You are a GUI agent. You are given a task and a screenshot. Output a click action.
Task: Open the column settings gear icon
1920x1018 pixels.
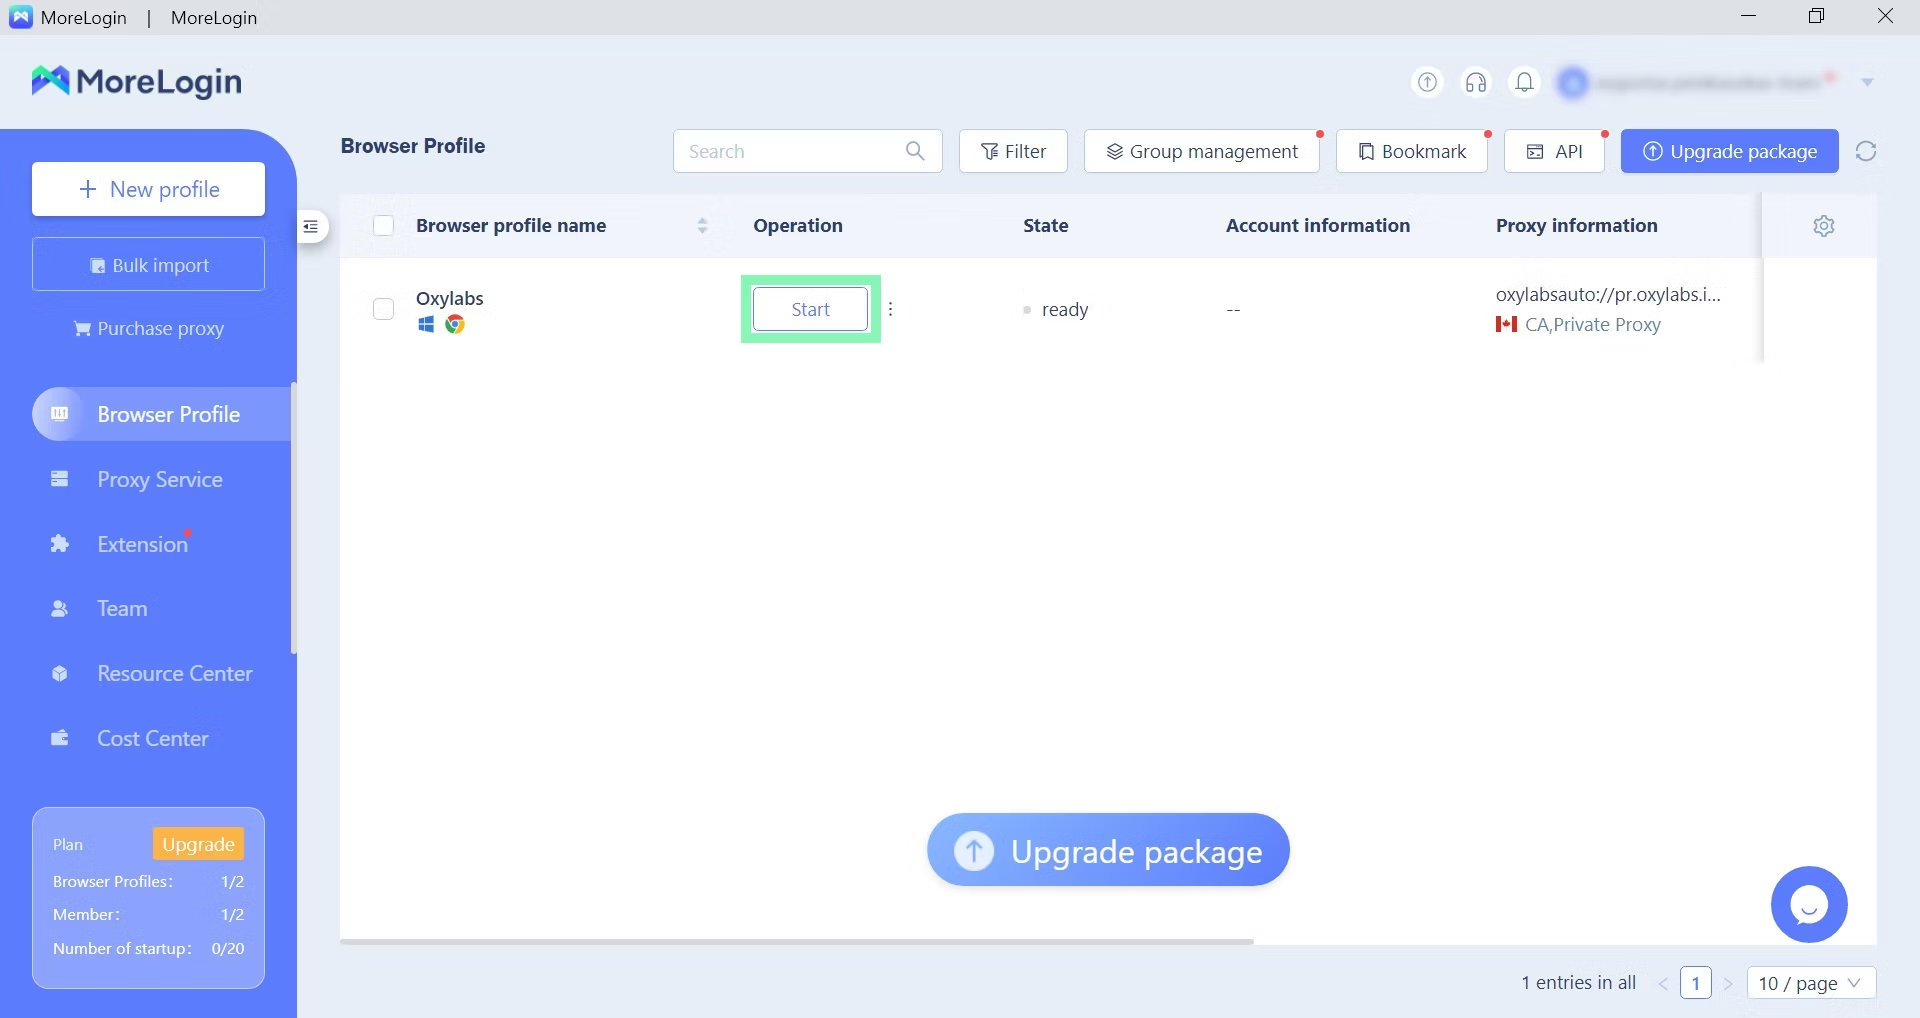coord(1823,226)
